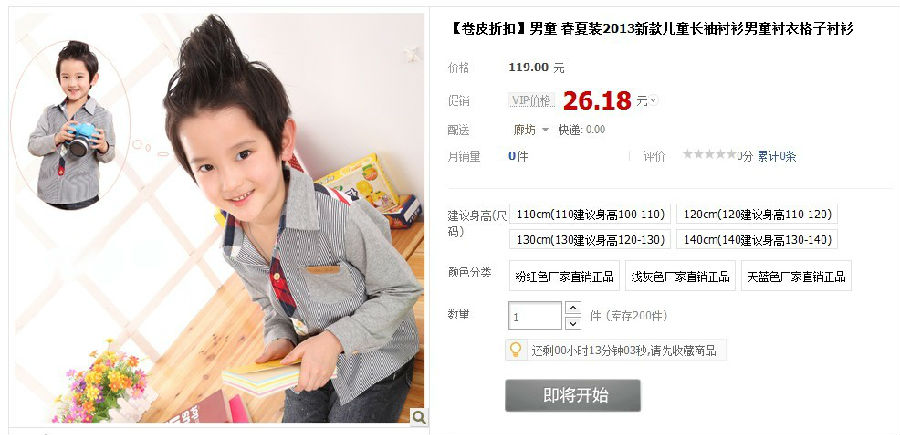Click the product title text
Screen dimensions: 900x435
tap(650, 29)
